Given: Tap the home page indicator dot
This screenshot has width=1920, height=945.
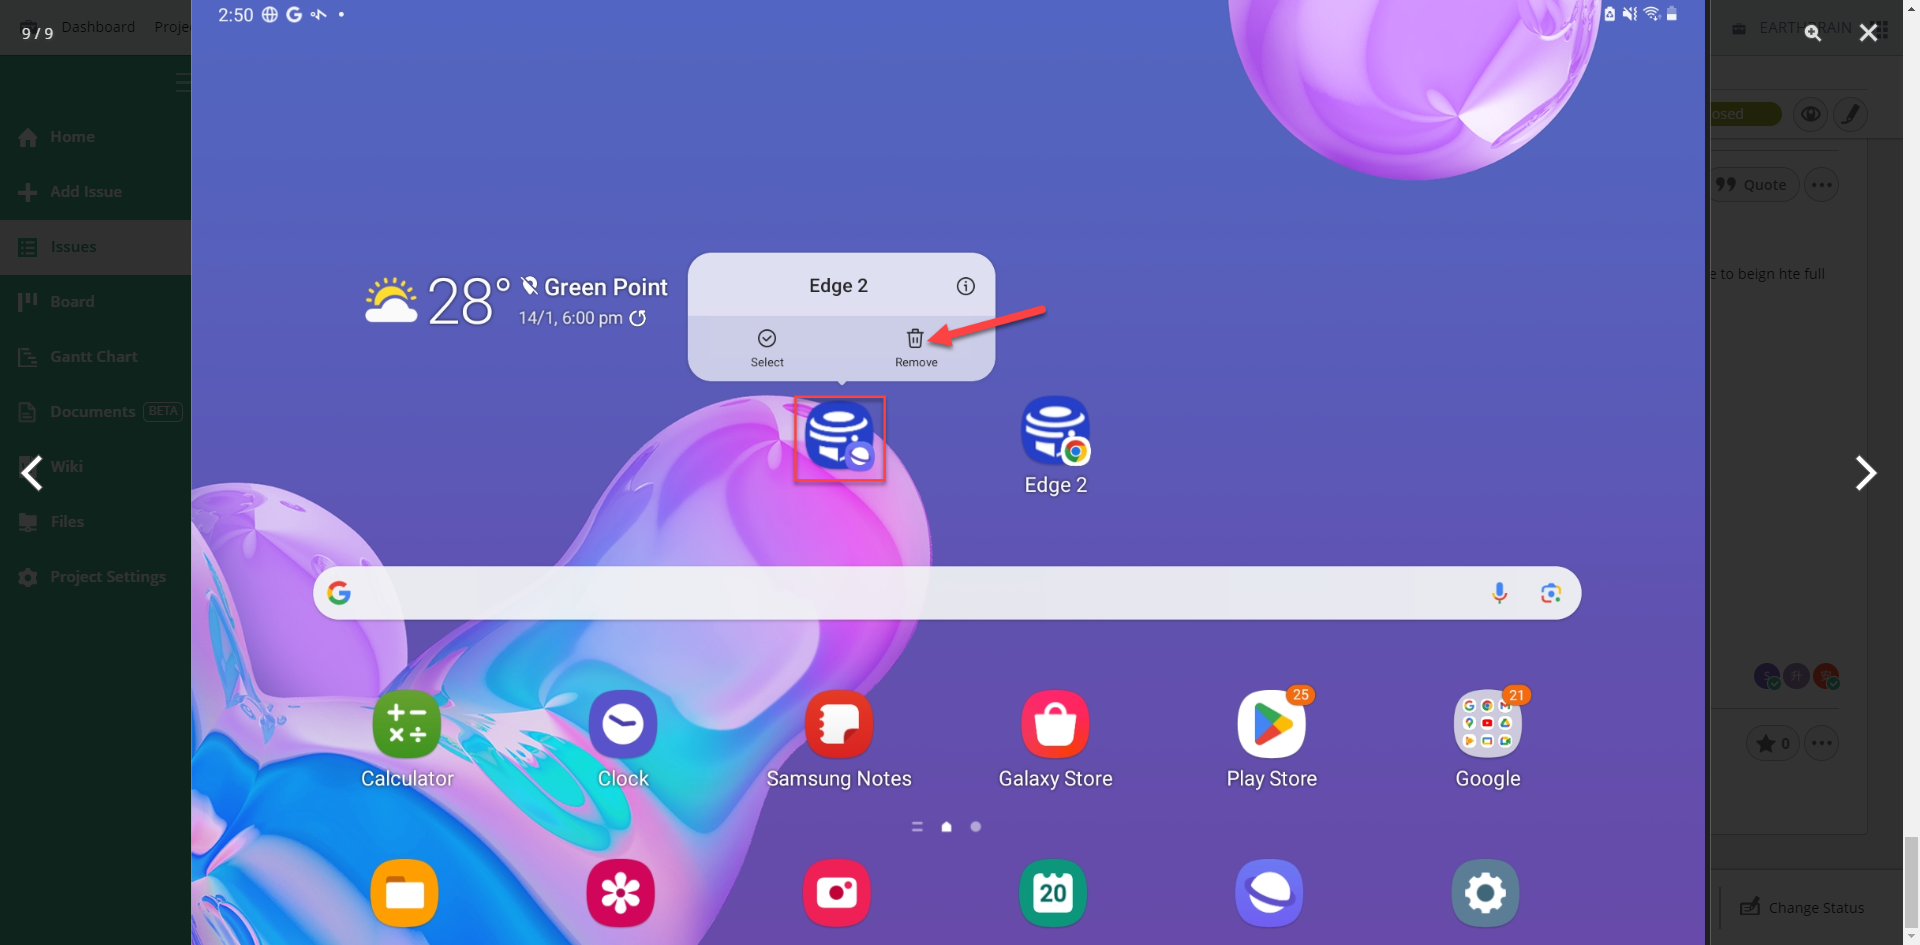Looking at the screenshot, I should [x=946, y=827].
